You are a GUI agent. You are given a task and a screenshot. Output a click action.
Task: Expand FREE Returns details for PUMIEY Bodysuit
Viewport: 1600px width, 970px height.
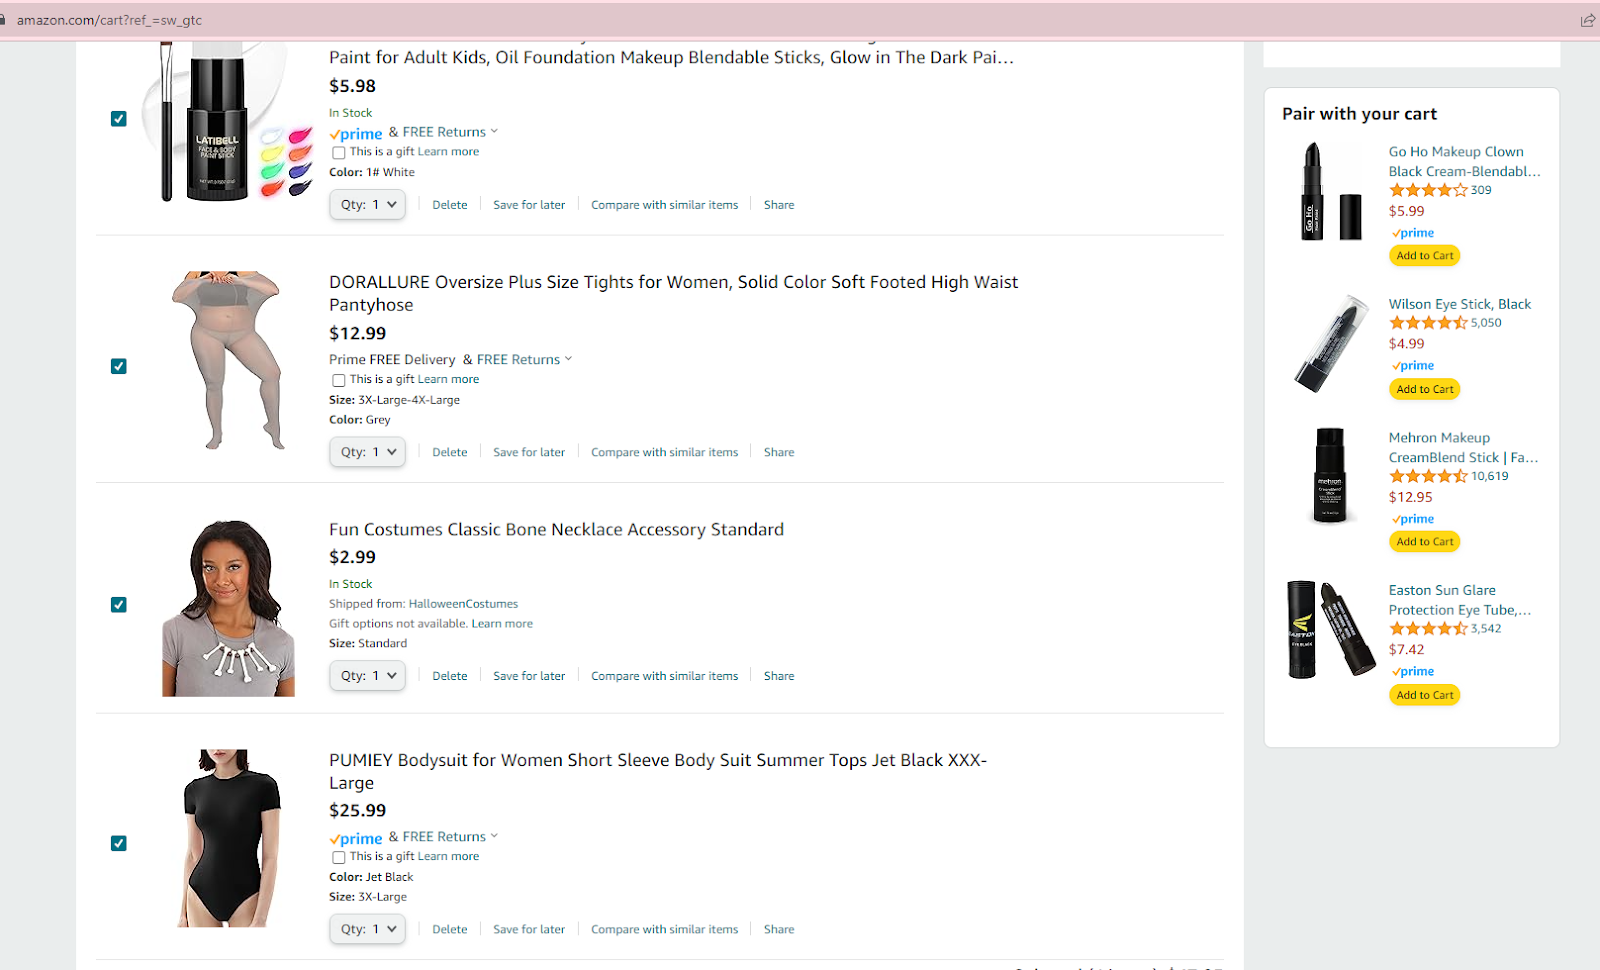pyautogui.click(x=450, y=837)
